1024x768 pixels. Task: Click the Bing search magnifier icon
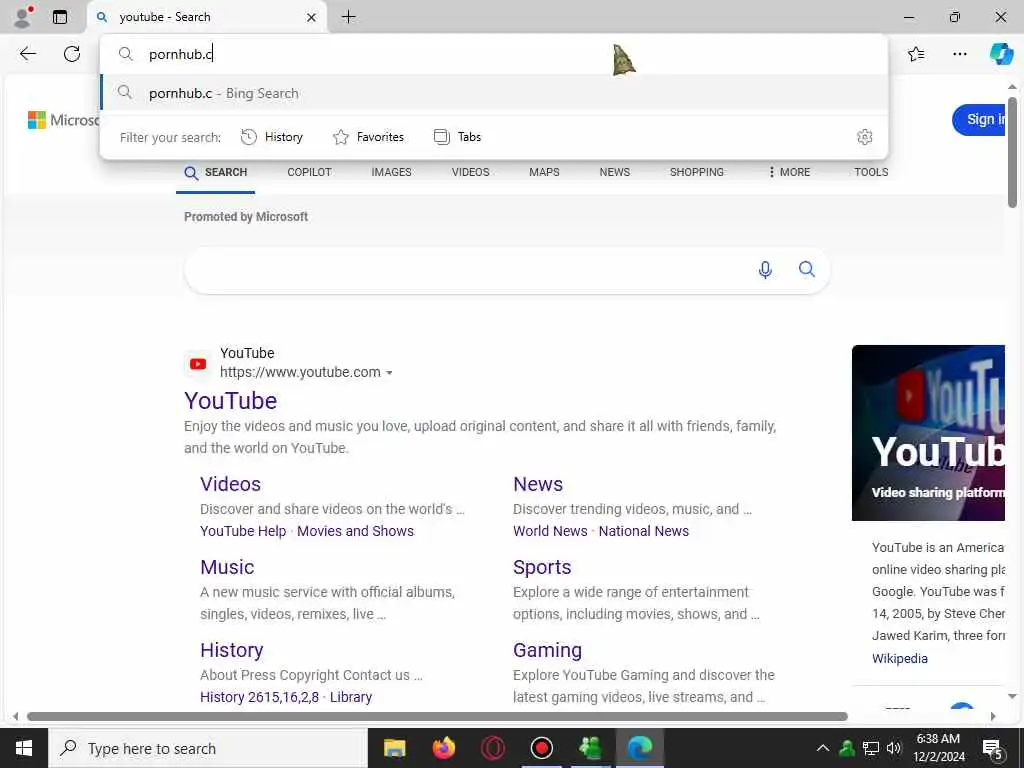(807, 269)
